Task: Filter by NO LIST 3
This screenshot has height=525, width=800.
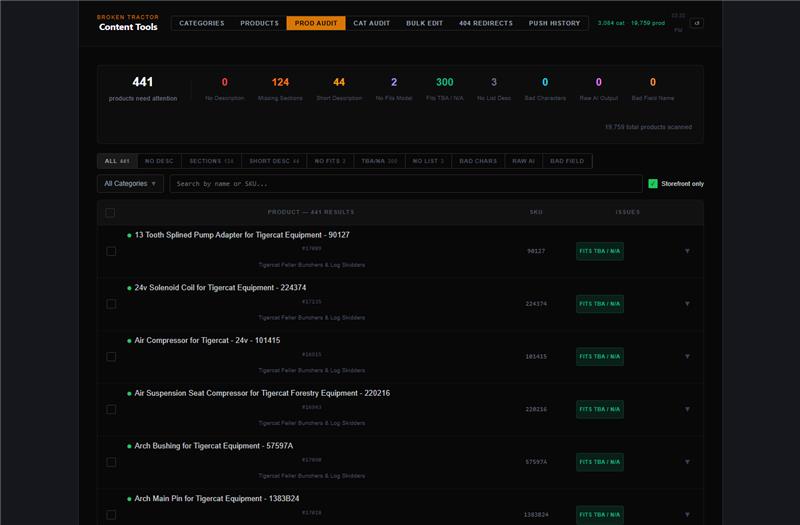Action: point(428,161)
